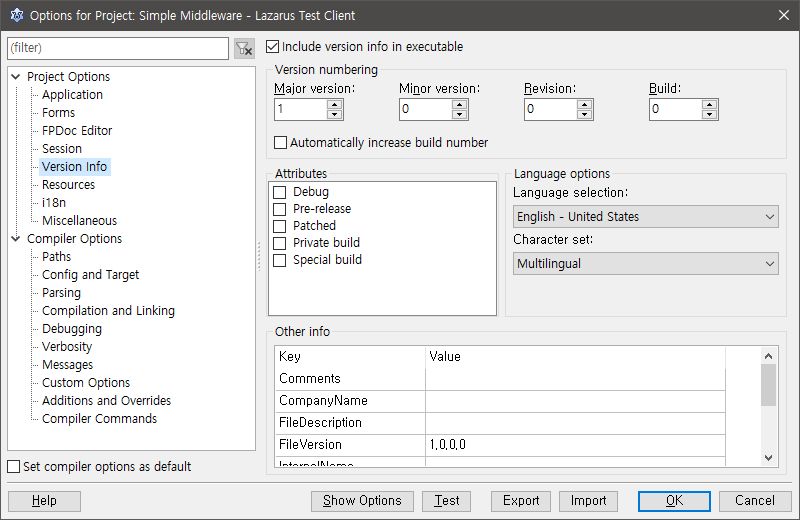Click the filter options icon beside the filter box
The width and height of the screenshot is (800, 520).
(244, 48)
